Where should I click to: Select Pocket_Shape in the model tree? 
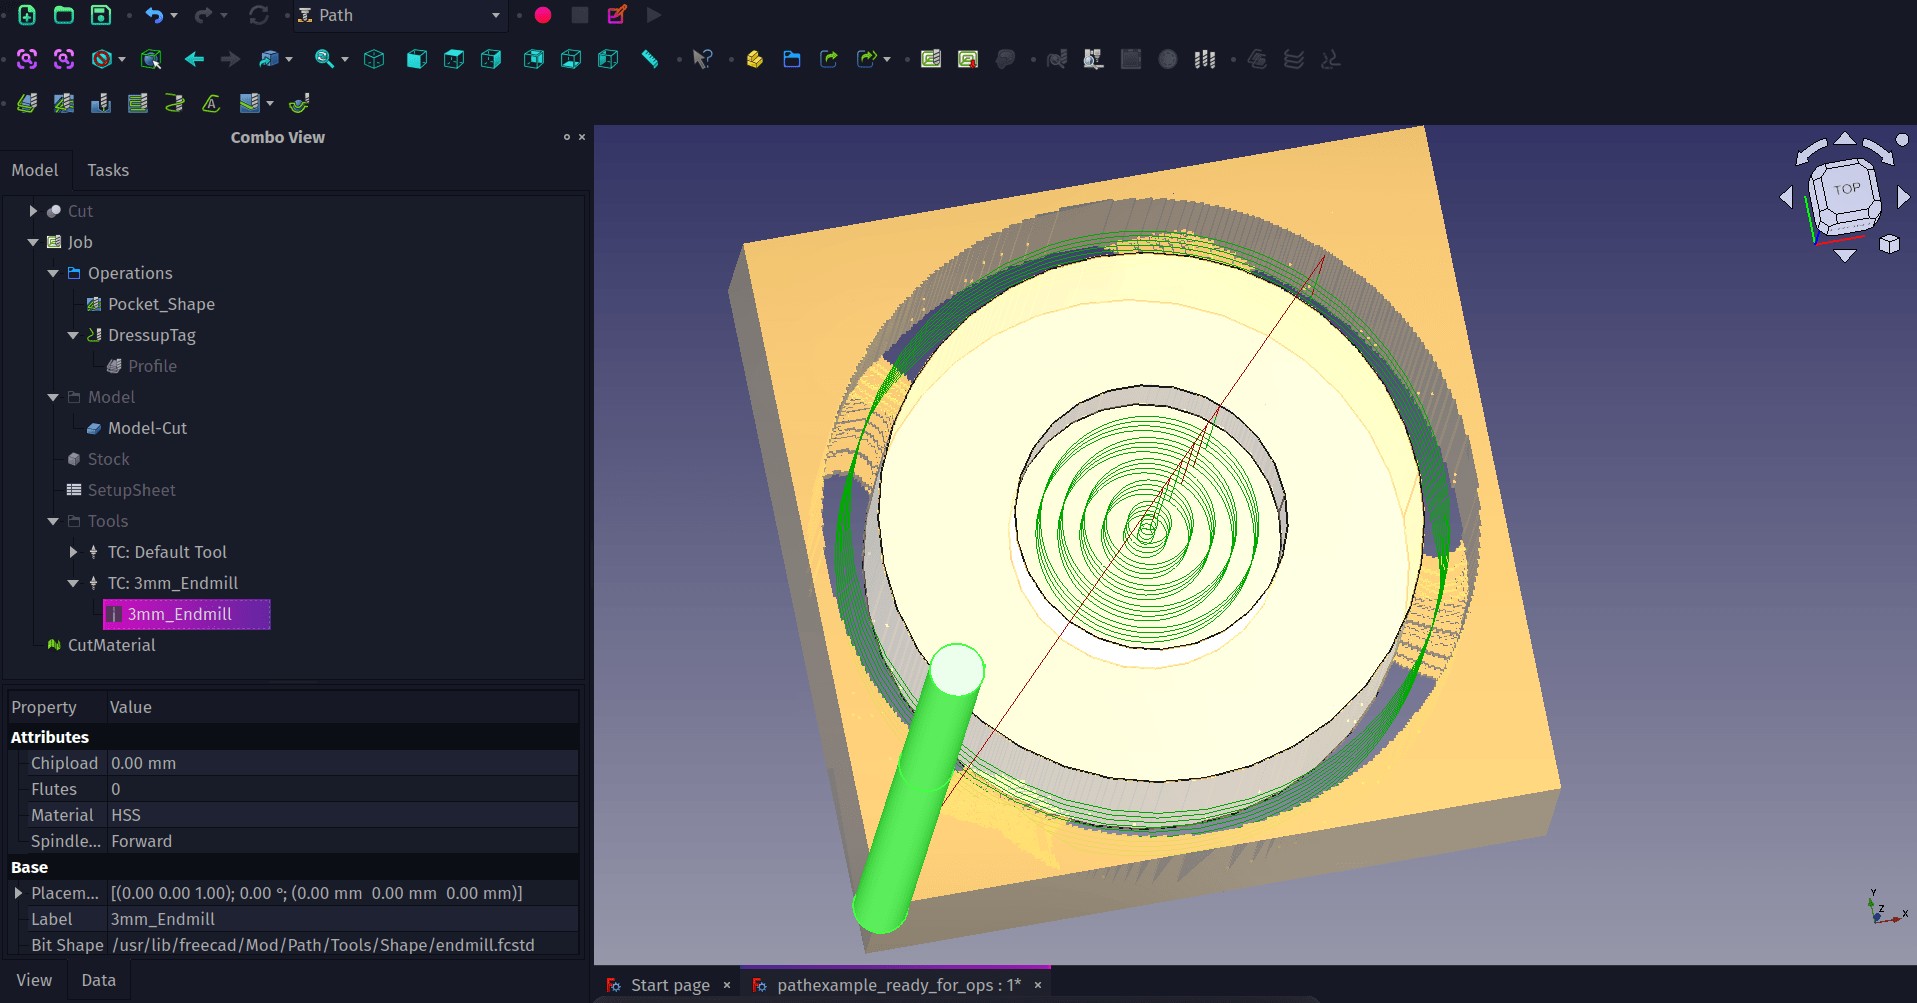click(161, 304)
